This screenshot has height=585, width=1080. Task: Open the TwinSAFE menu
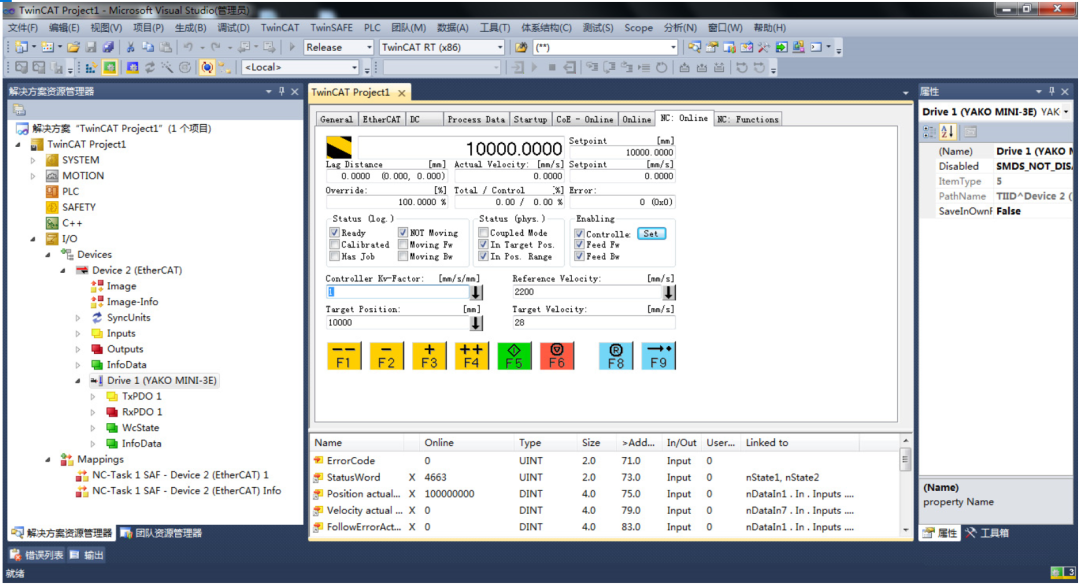pyautogui.click(x=331, y=28)
